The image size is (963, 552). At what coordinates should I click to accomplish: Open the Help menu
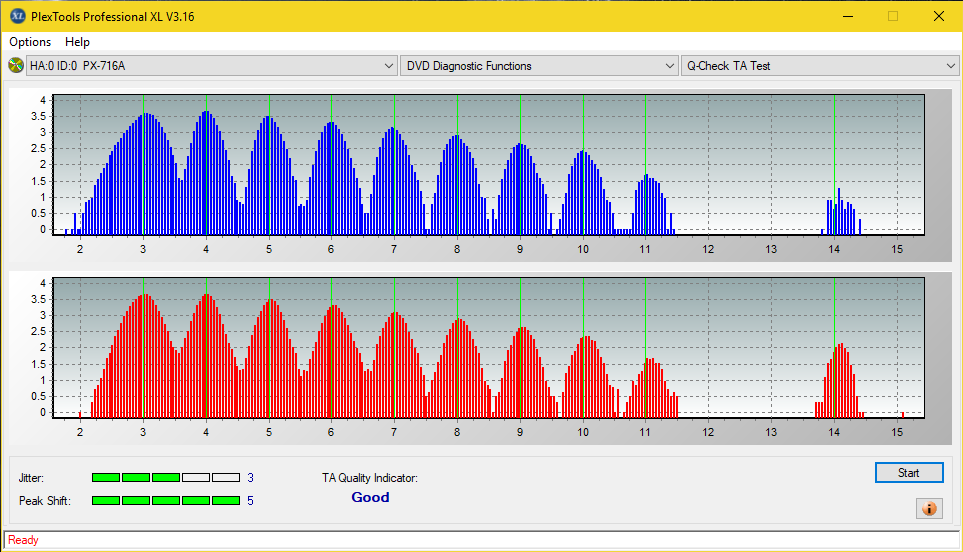77,42
